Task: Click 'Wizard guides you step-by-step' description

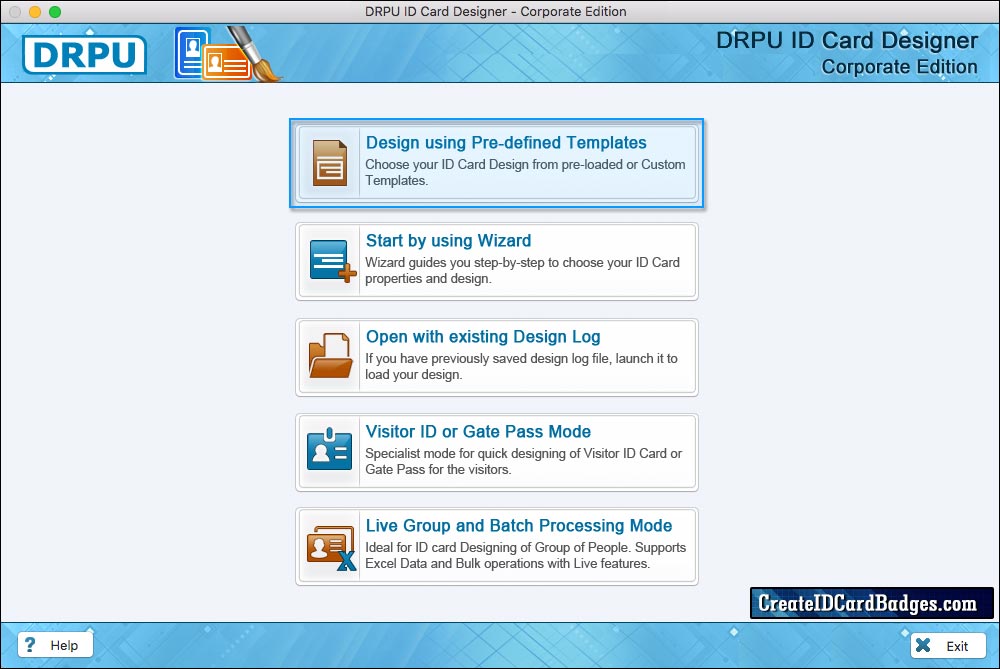Action: point(522,270)
